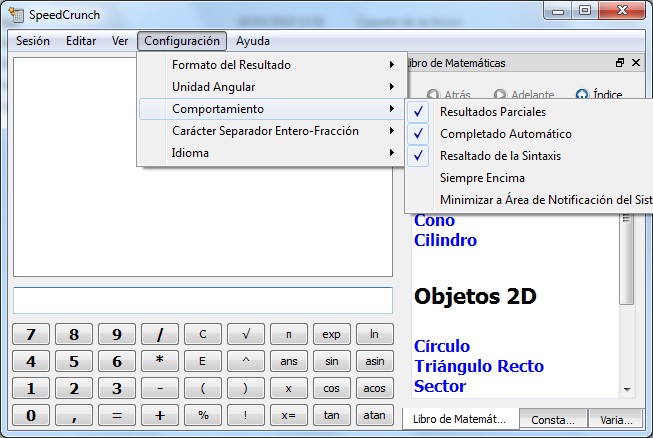The height and width of the screenshot is (438, 653).
Task: Click keypad button 5
Action: point(74,361)
